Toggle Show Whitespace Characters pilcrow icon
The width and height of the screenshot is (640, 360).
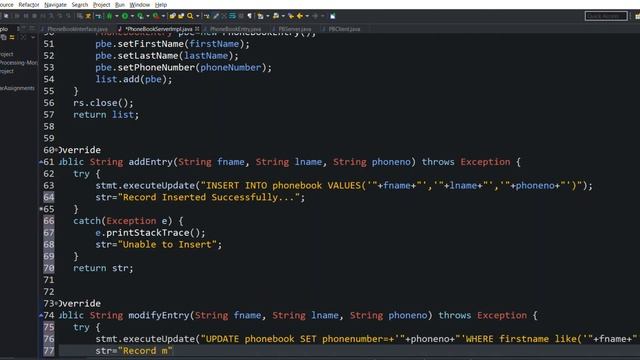(x=250, y=16)
